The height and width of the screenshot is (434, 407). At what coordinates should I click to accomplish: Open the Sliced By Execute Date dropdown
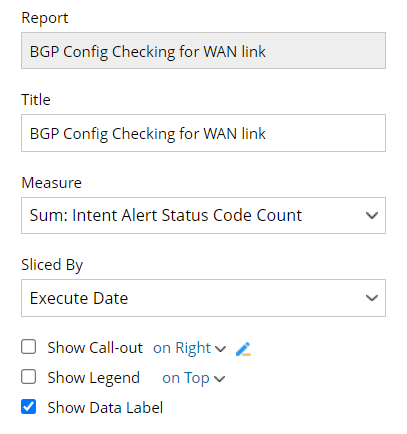coord(203,298)
